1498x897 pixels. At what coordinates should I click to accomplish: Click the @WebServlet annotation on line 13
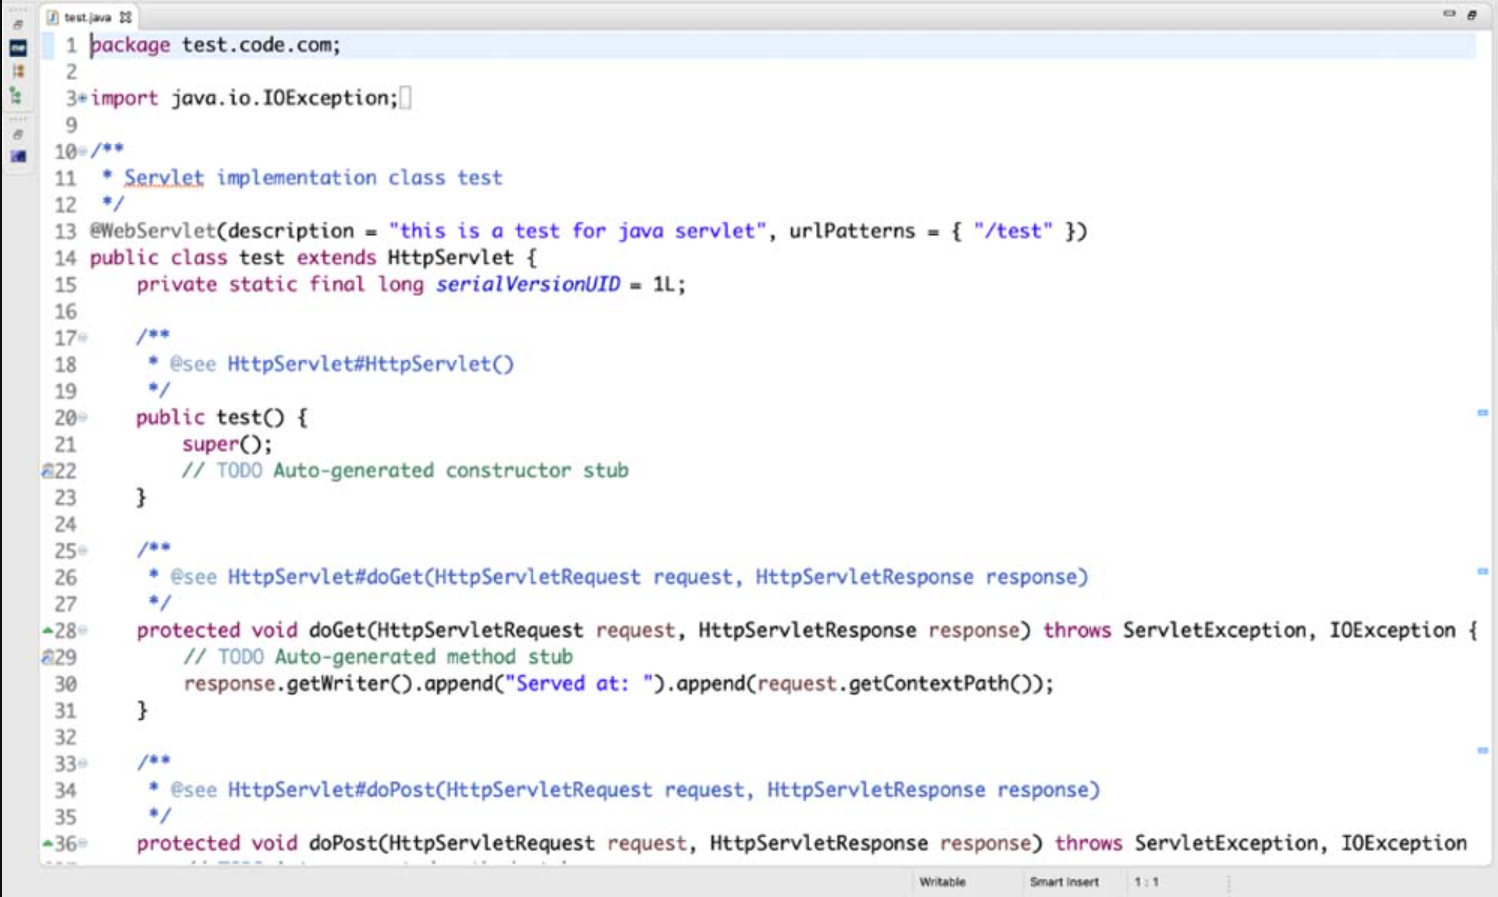pyautogui.click(x=153, y=231)
